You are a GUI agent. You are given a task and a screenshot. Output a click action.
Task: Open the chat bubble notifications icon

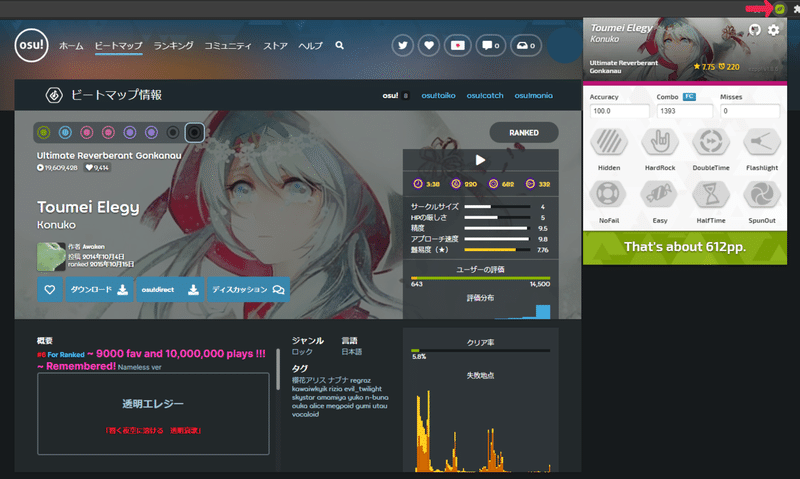[491, 45]
